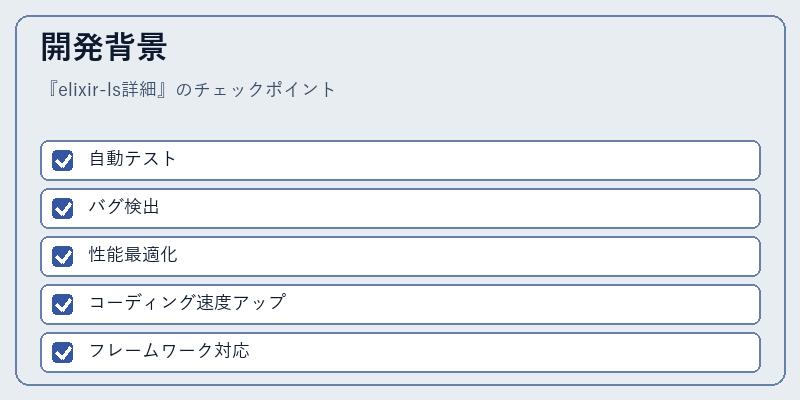Click the バグ検出 label text
Screen dimensions: 800x400
[124, 207]
